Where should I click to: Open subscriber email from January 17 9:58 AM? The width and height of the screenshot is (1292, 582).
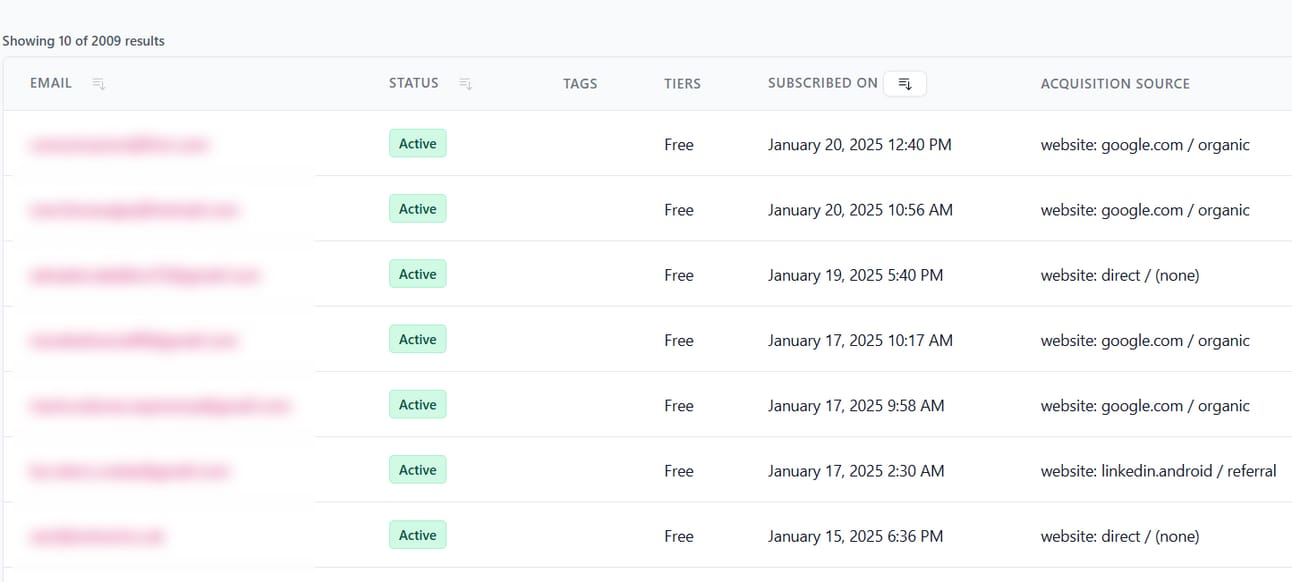pos(159,406)
